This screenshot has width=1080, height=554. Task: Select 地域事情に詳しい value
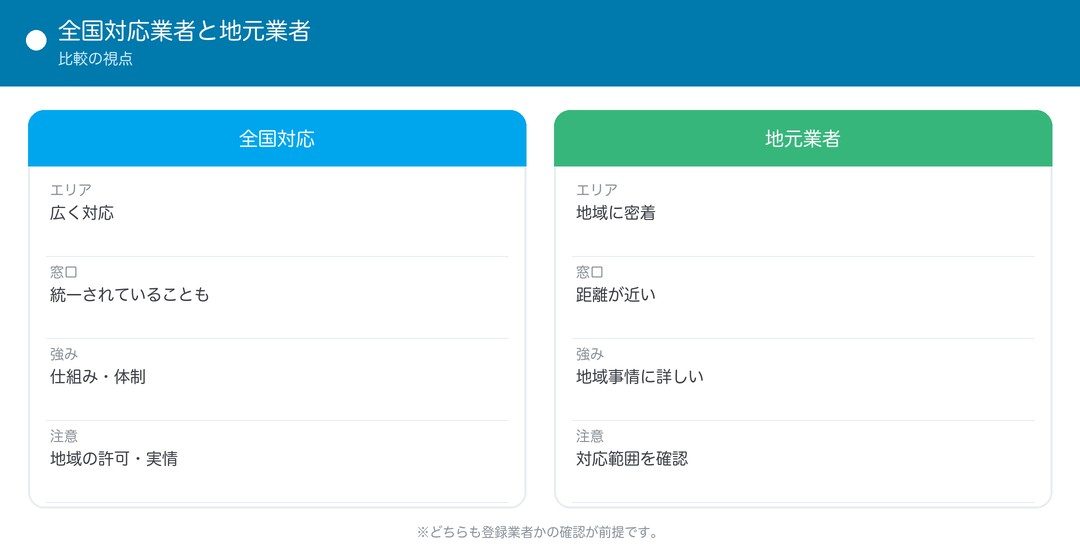(x=640, y=377)
